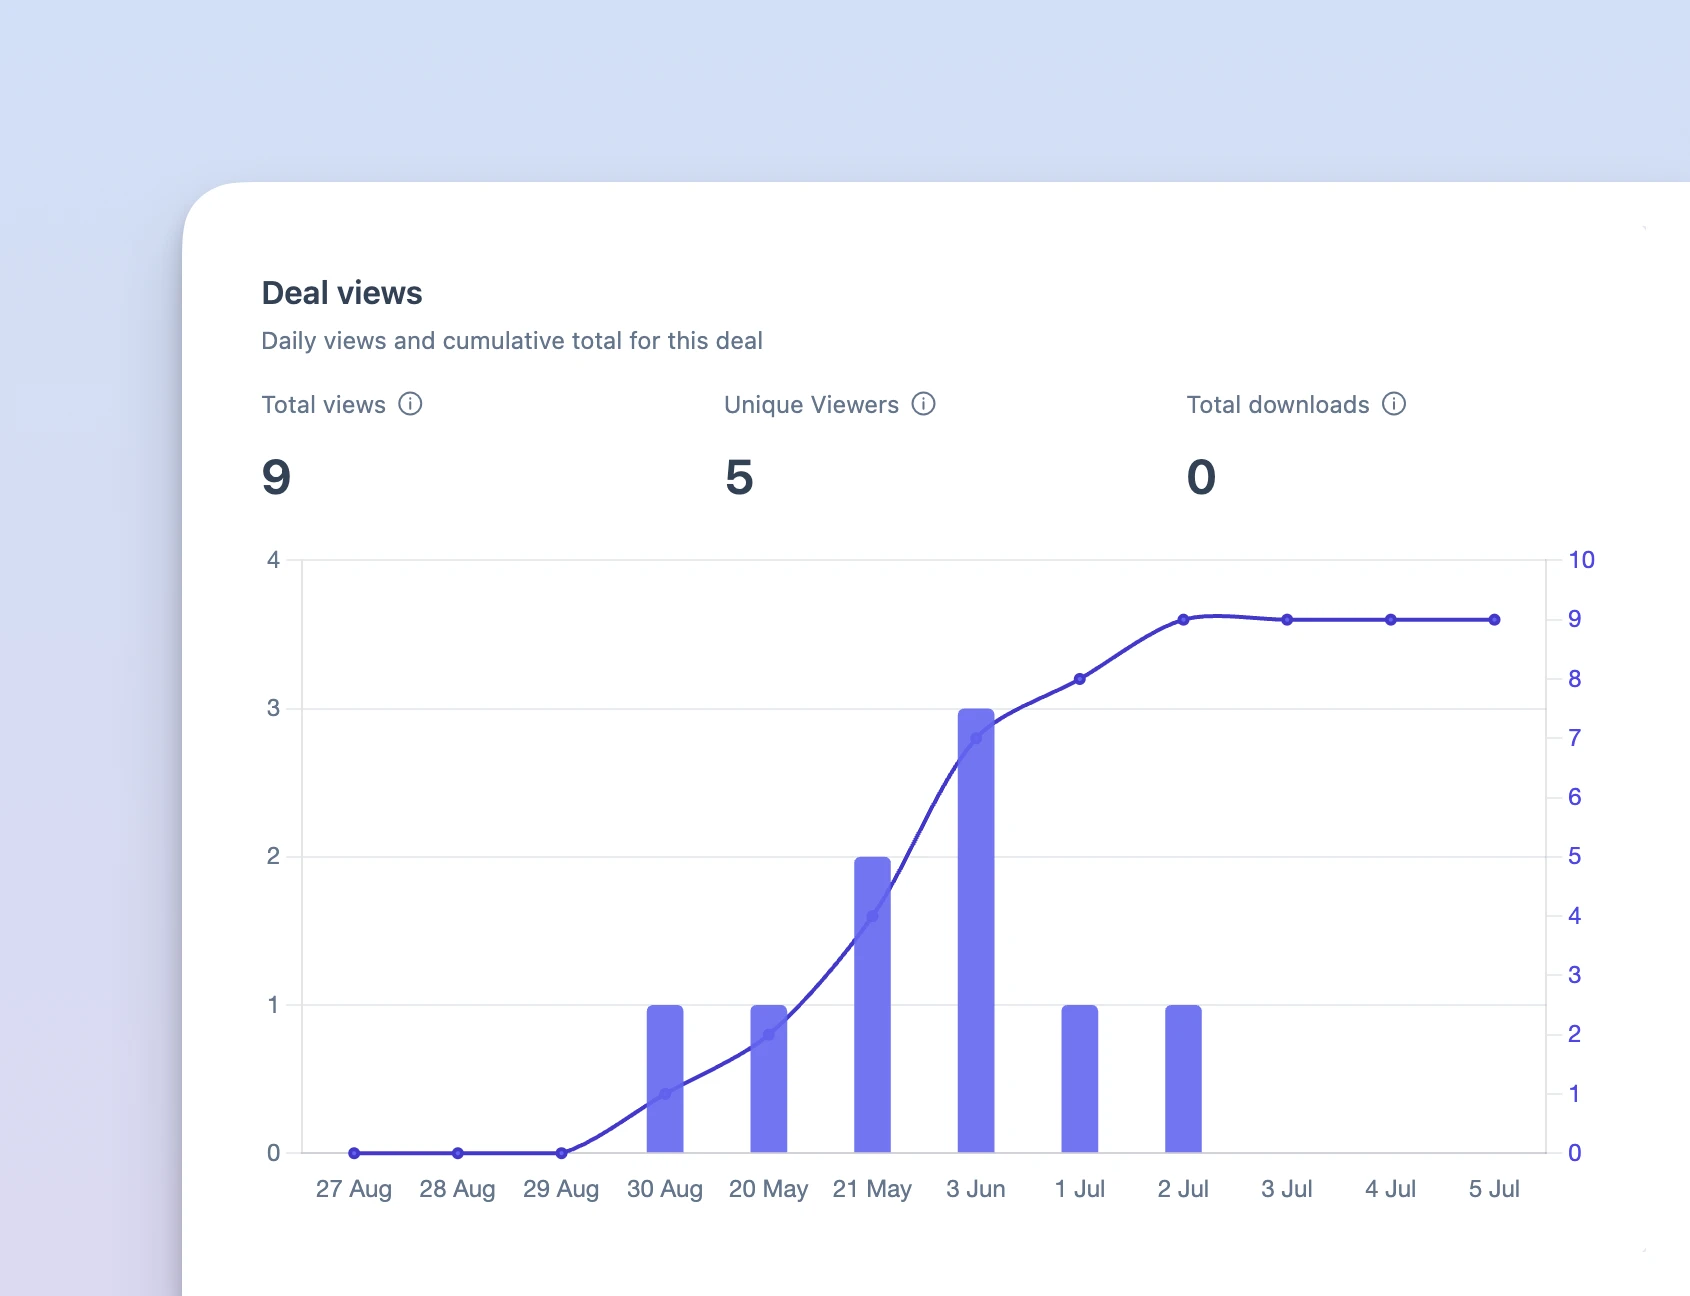This screenshot has width=1690, height=1296.
Task: Click the info icon beside Total downloads
Action: (1394, 404)
